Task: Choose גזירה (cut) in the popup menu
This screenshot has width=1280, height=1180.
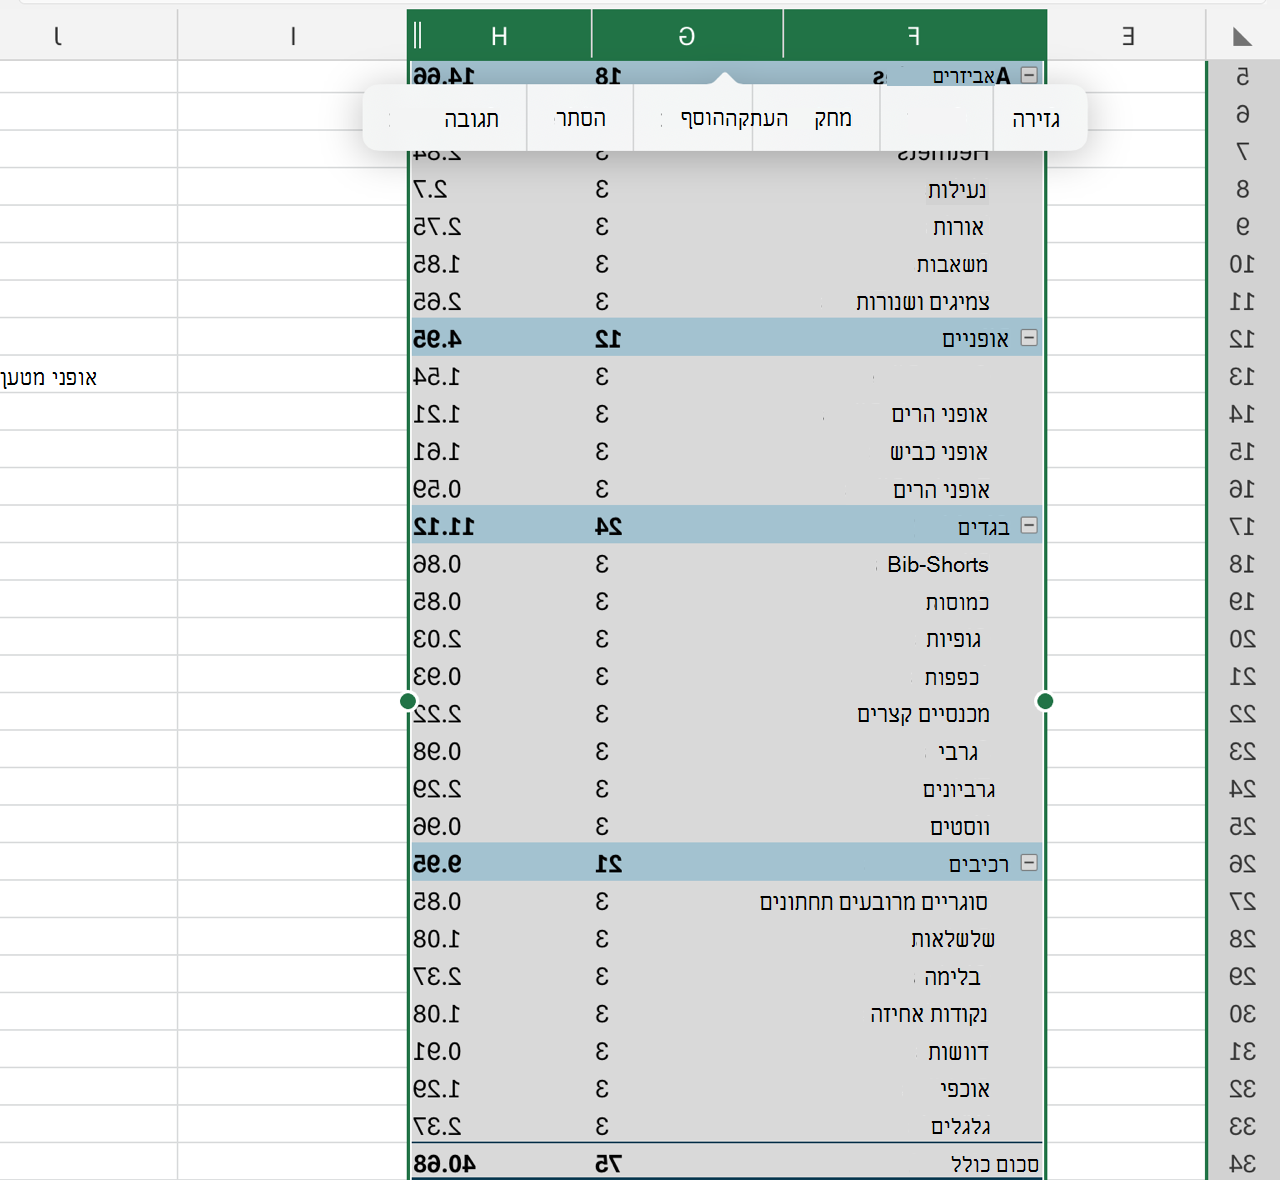Action: (x=1036, y=119)
